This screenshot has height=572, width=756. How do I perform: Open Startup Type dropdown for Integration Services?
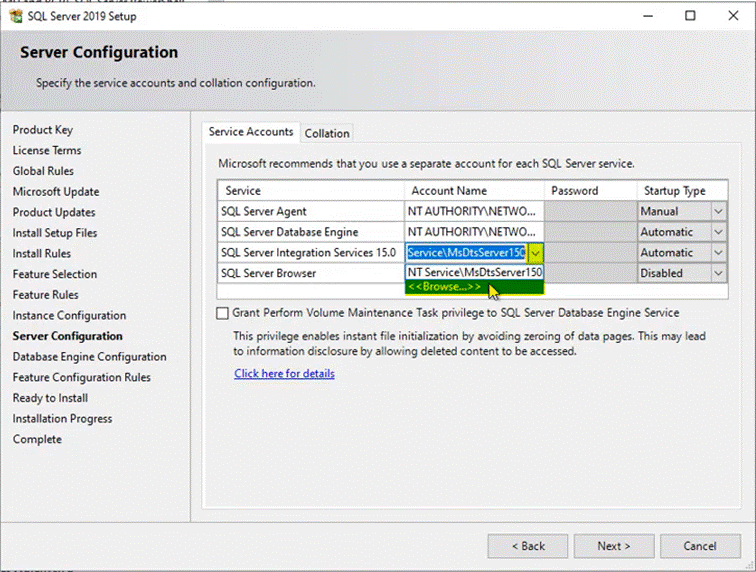718,253
